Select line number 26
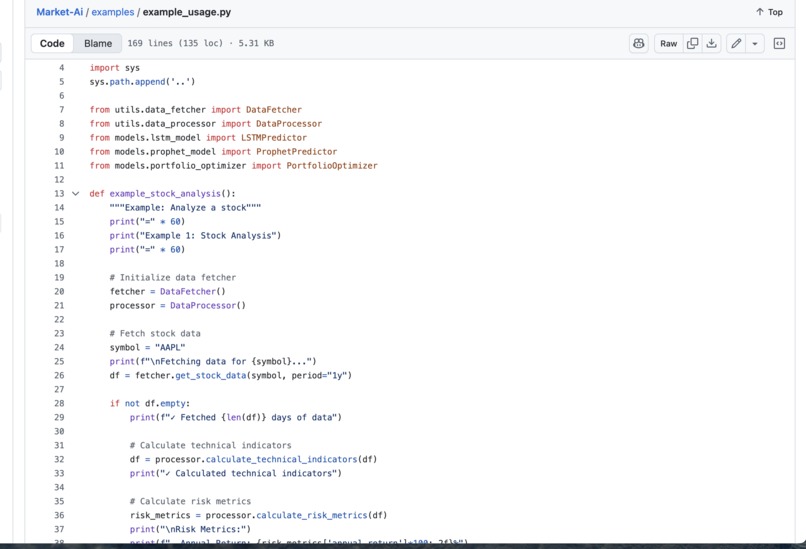 click(x=59, y=375)
